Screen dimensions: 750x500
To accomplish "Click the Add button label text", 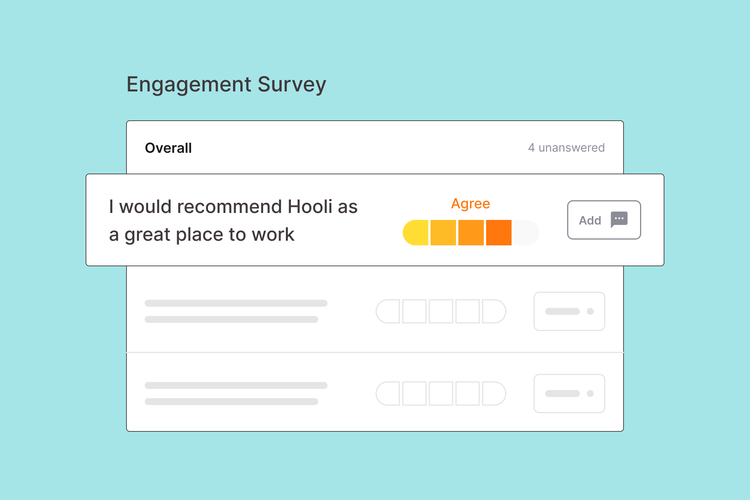I will [590, 220].
